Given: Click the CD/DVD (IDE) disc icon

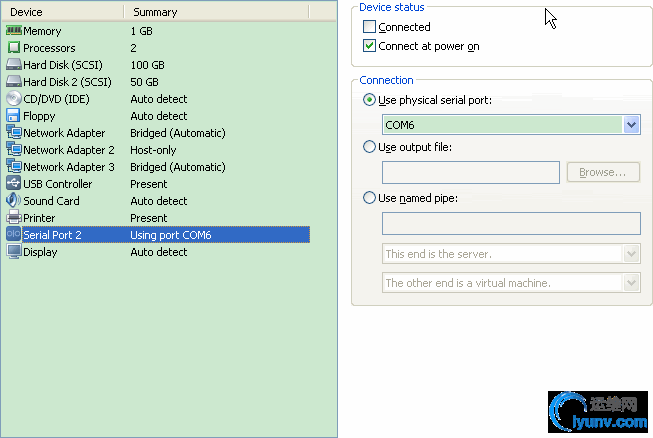Looking at the screenshot, I should click(14, 99).
